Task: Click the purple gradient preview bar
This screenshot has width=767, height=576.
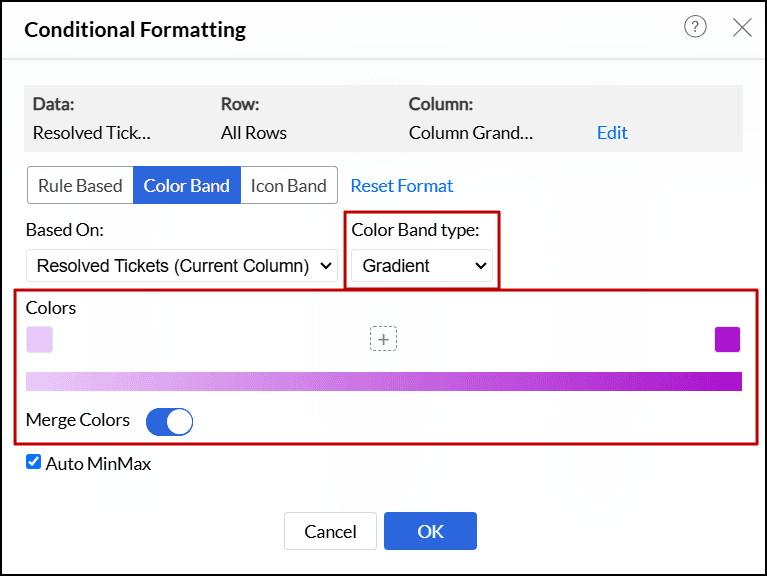Action: (x=383, y=381)
